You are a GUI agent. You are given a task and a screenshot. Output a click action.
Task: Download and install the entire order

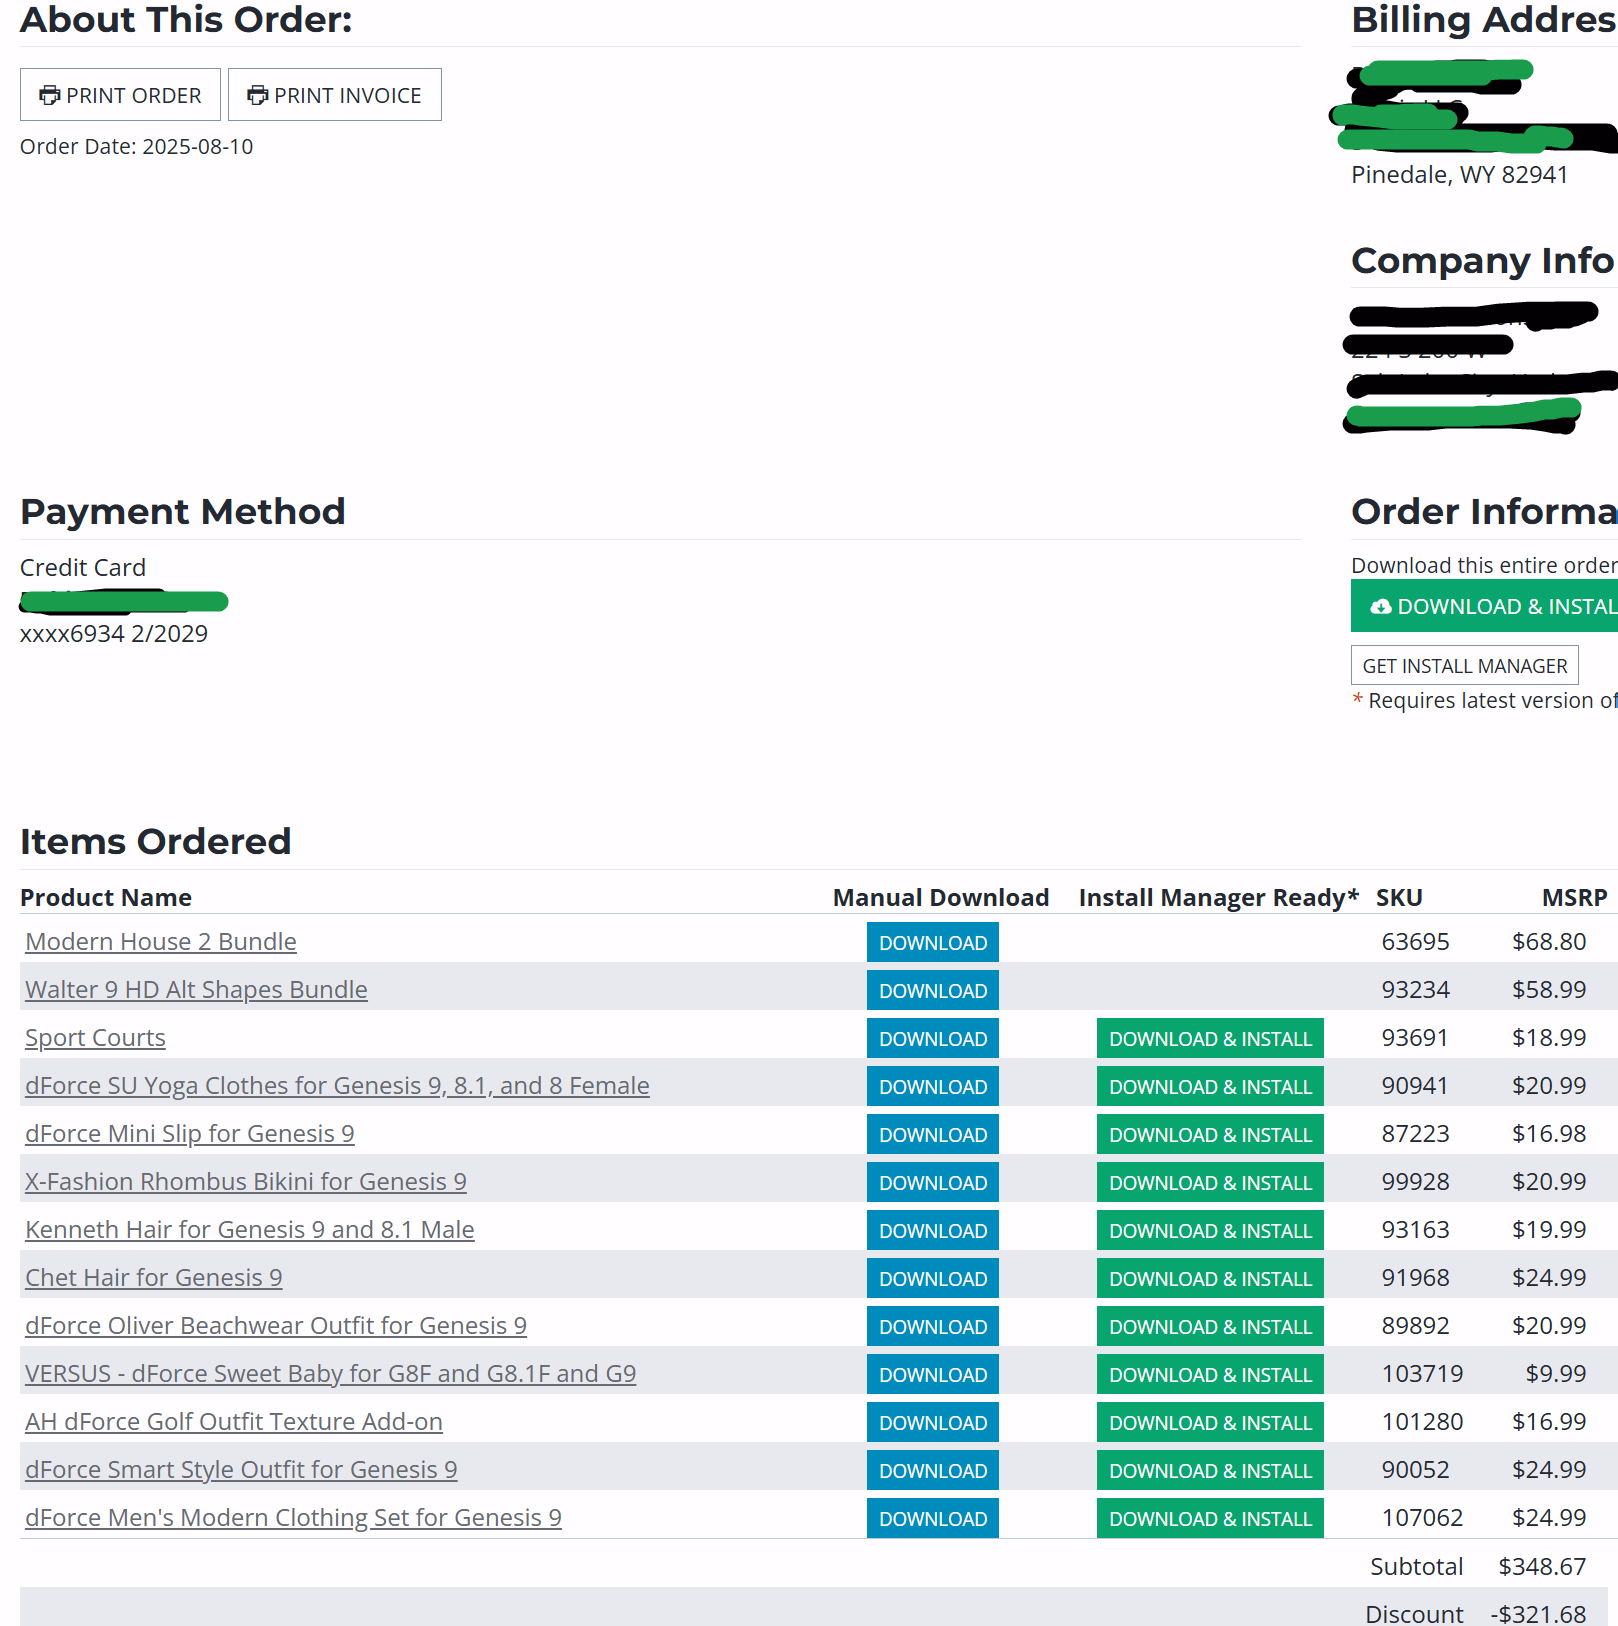click(x=1484, y=606)
